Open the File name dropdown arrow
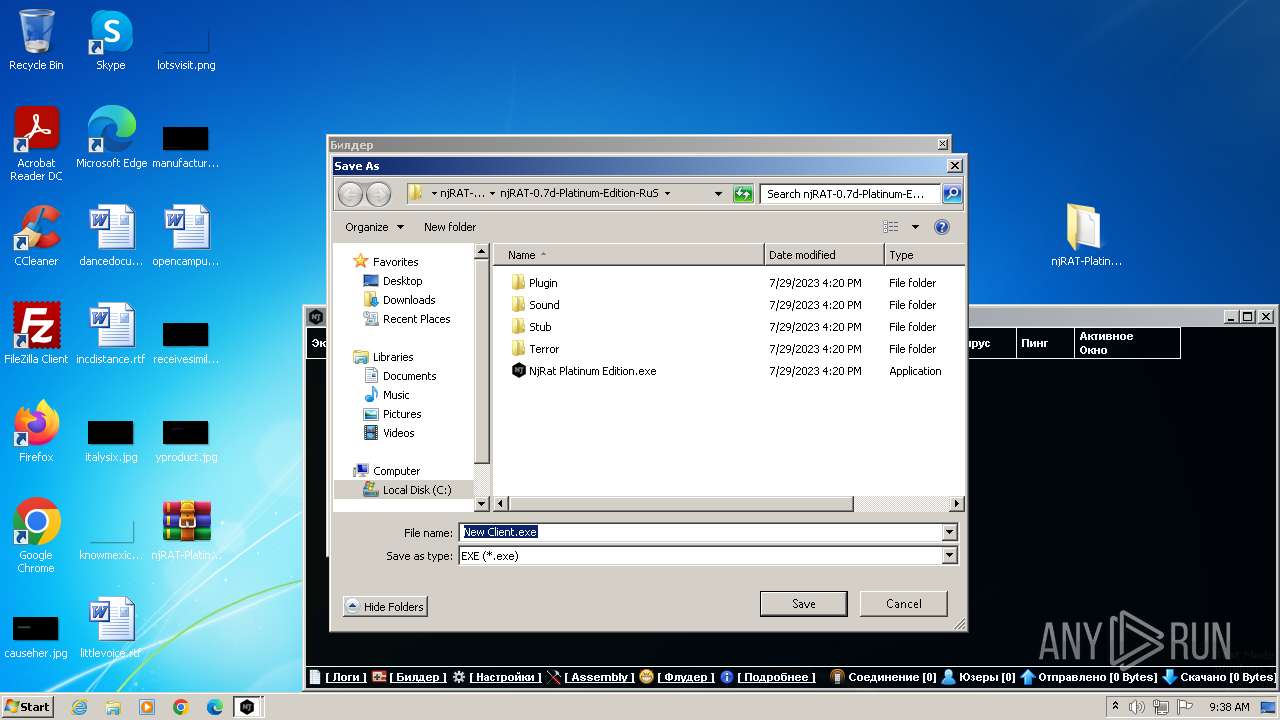Screen dimensions: 1280x720 949,533
